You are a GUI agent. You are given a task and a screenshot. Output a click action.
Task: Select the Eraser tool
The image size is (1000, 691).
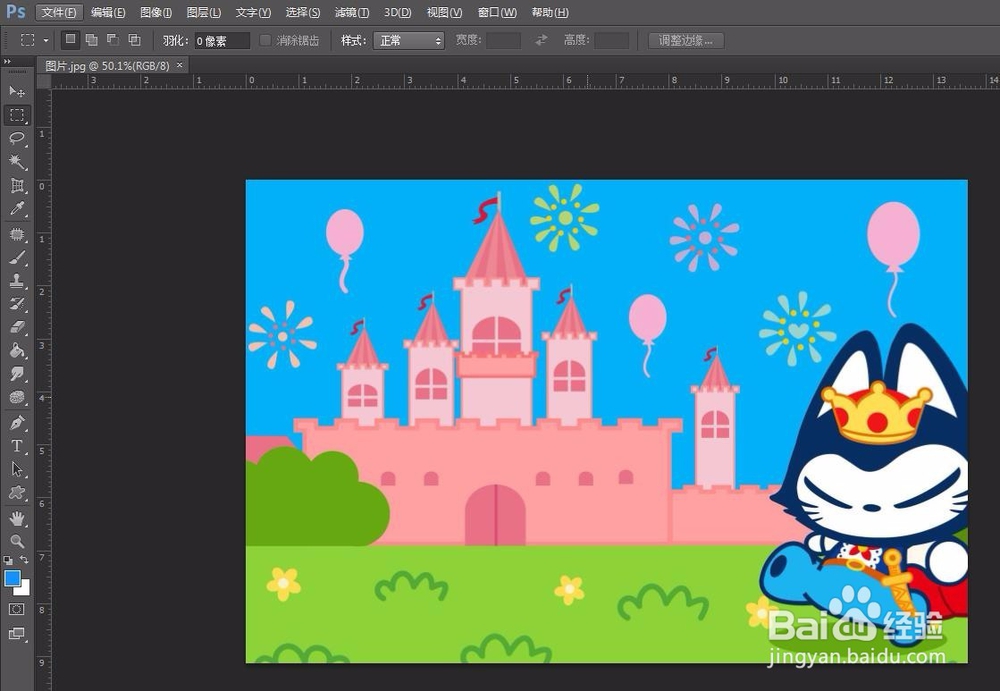coord(17,327)
